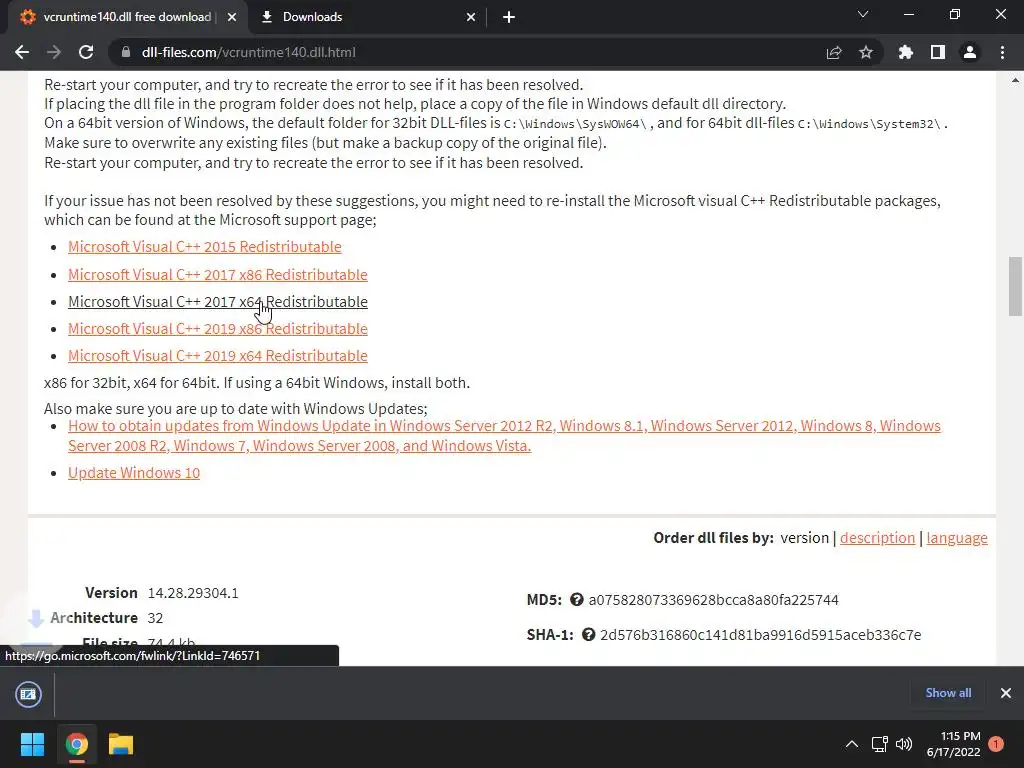This screenshot has height=768, width=1024.
Task: Show hidden system tray icons
Action: tap(852, 744)
